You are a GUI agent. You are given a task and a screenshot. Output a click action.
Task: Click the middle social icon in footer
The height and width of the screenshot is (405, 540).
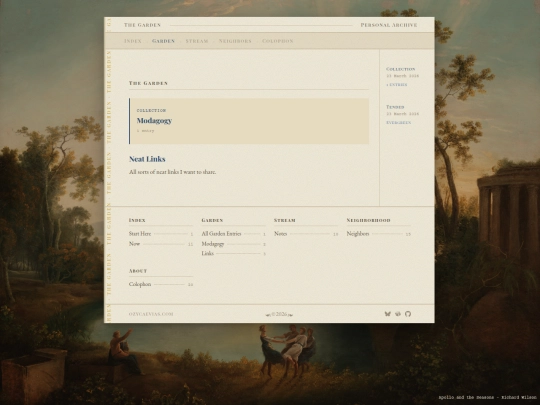tap(398, 314)
